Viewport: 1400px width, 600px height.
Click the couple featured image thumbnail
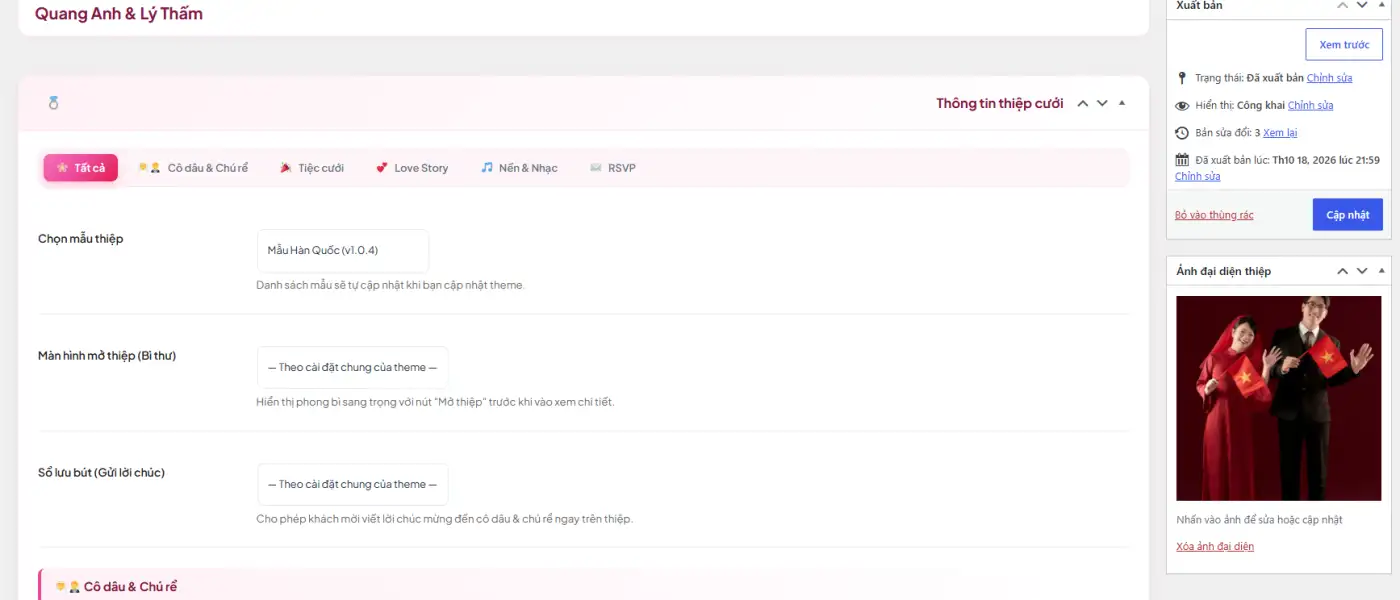(1278, 398)
